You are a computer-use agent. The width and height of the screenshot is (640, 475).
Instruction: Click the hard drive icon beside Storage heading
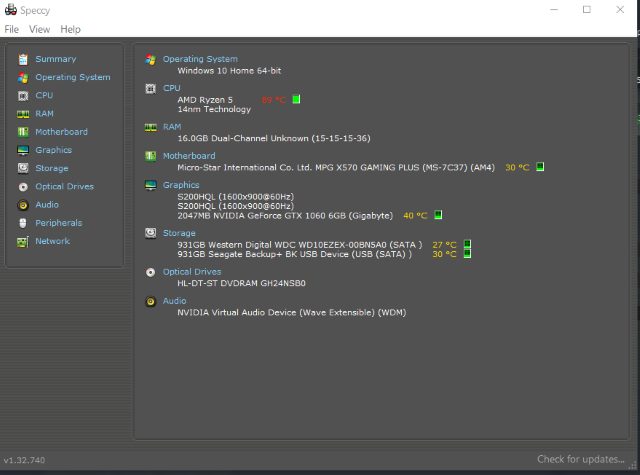pos(151,233)
